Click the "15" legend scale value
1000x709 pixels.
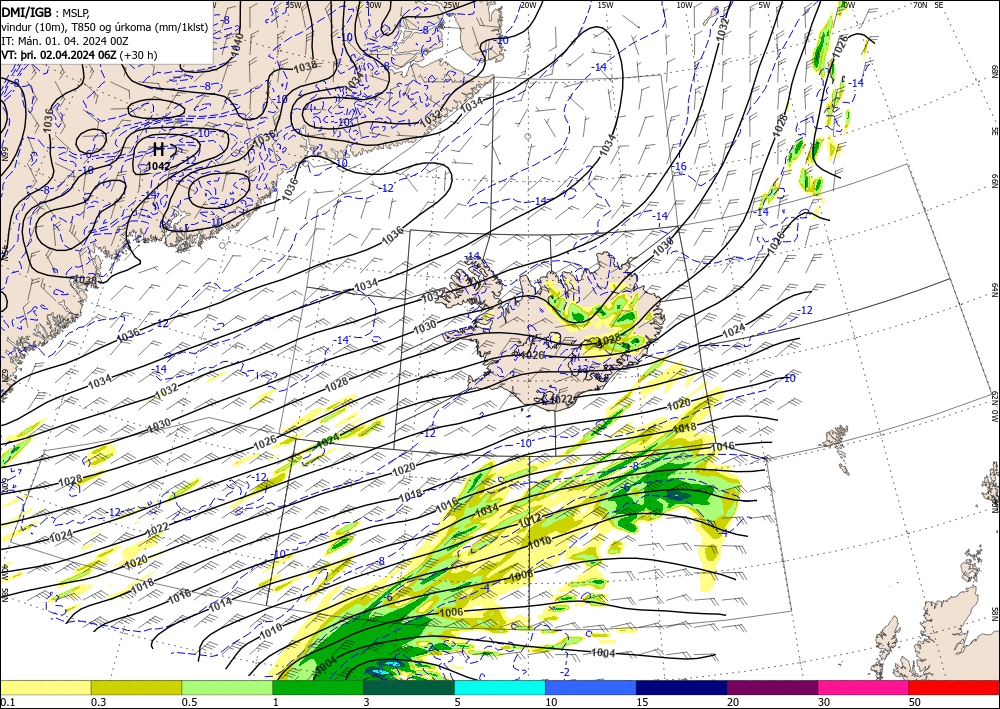[642, 702]
